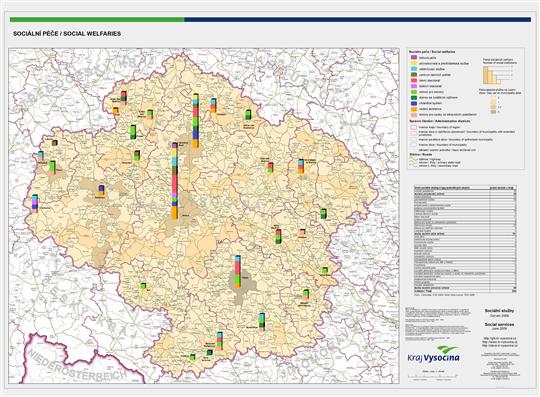Viewport: 540px width, 397px height.
Task: Click the purple legend color swatch
Action: click(414, 58)
